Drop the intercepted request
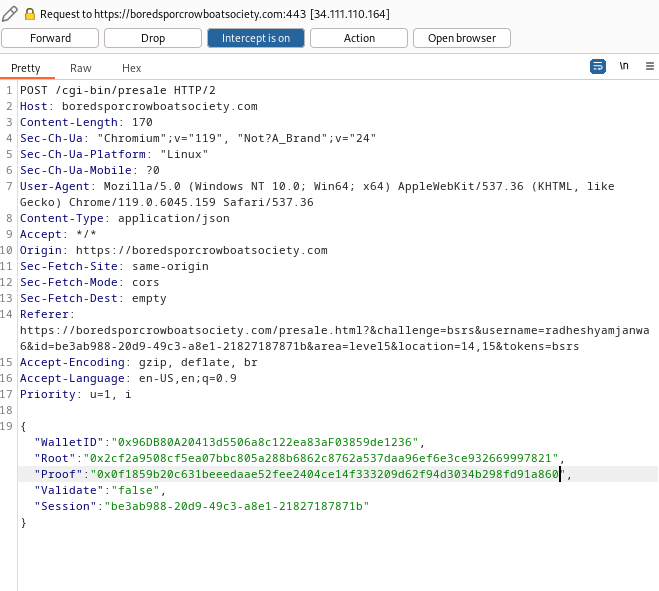This screenshot has width=659, height=591. [153, 38]
